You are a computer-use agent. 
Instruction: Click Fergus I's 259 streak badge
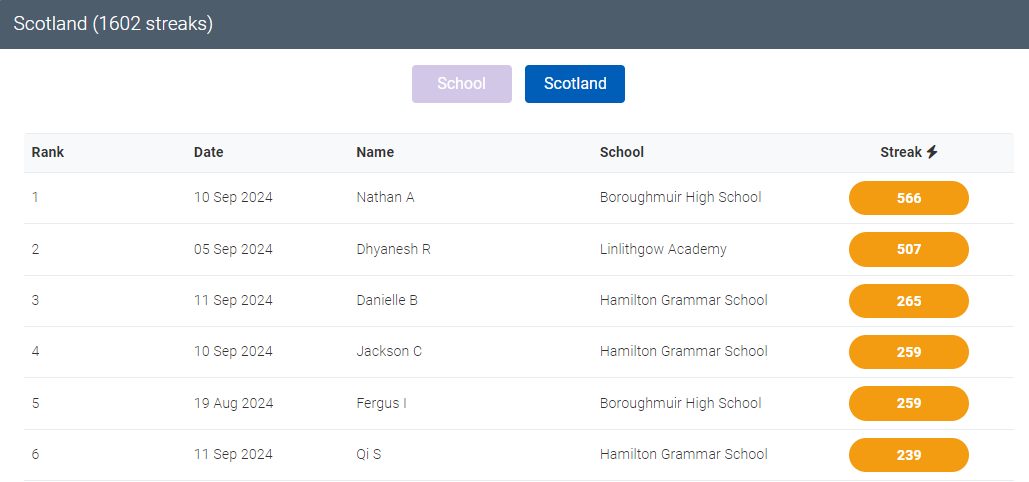coord(909,403)
